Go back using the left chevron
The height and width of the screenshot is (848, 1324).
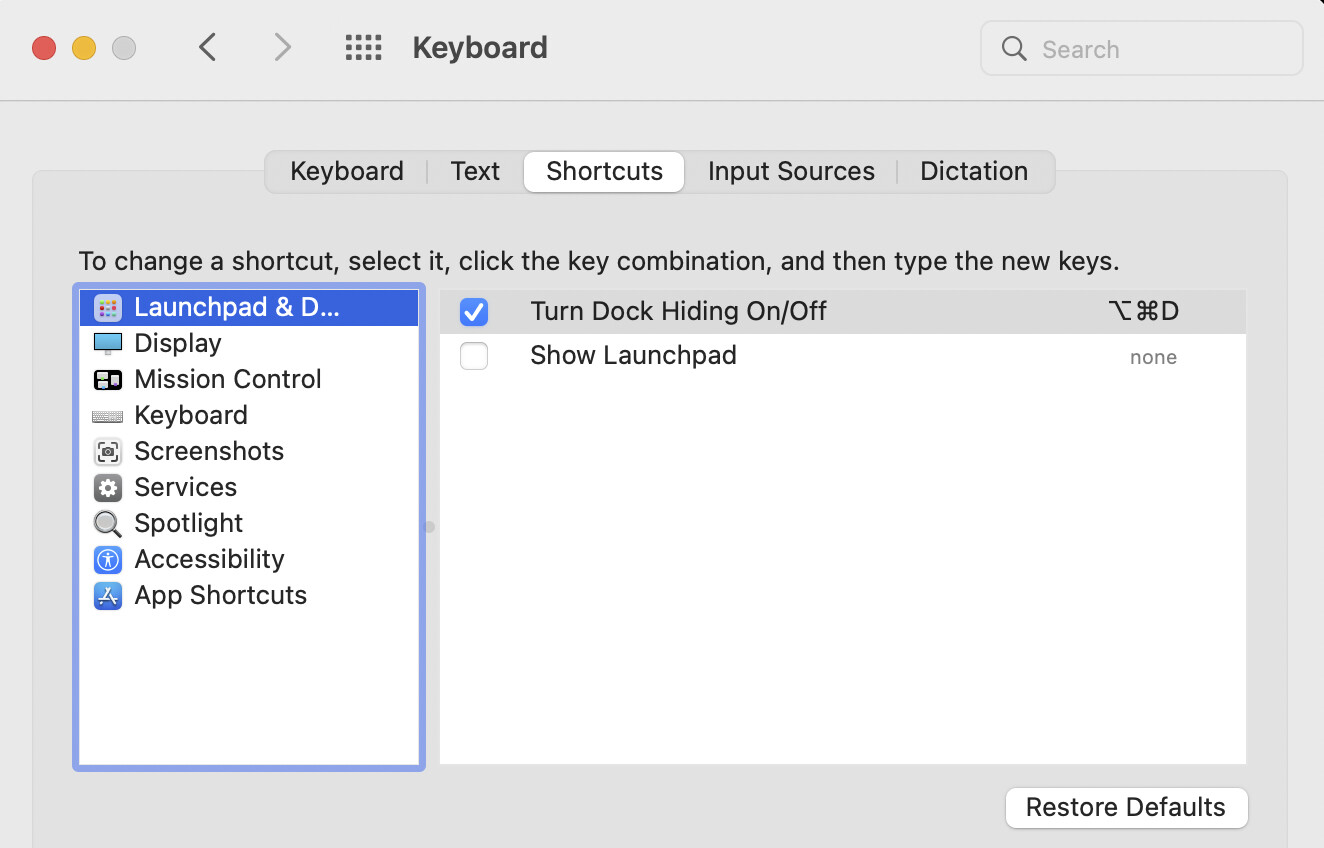pos(208,47)
